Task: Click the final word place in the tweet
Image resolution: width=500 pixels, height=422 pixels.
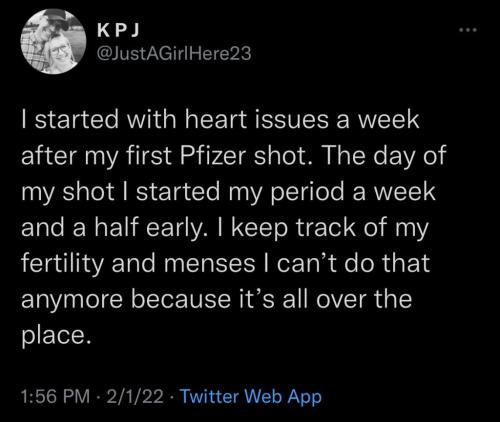Action: click(56, 336)
